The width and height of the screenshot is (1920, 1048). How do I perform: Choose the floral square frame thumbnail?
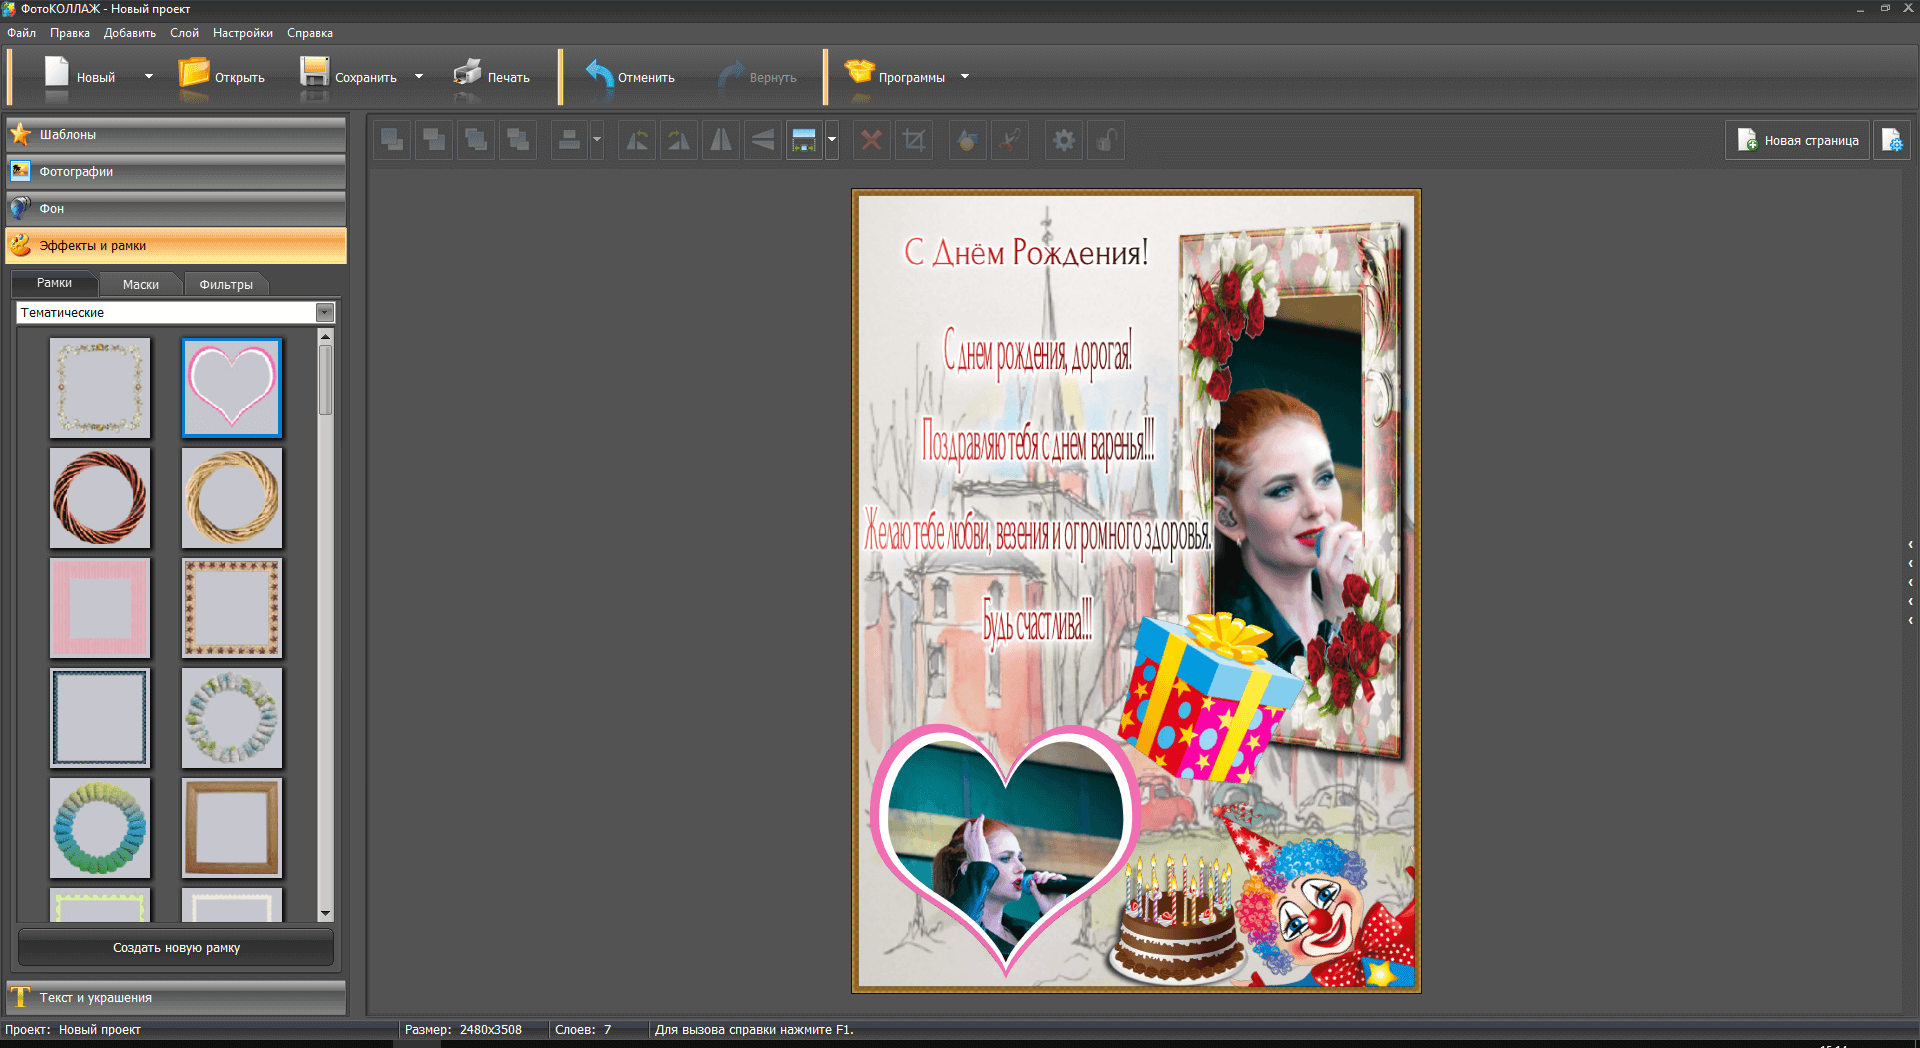point(100,388)
